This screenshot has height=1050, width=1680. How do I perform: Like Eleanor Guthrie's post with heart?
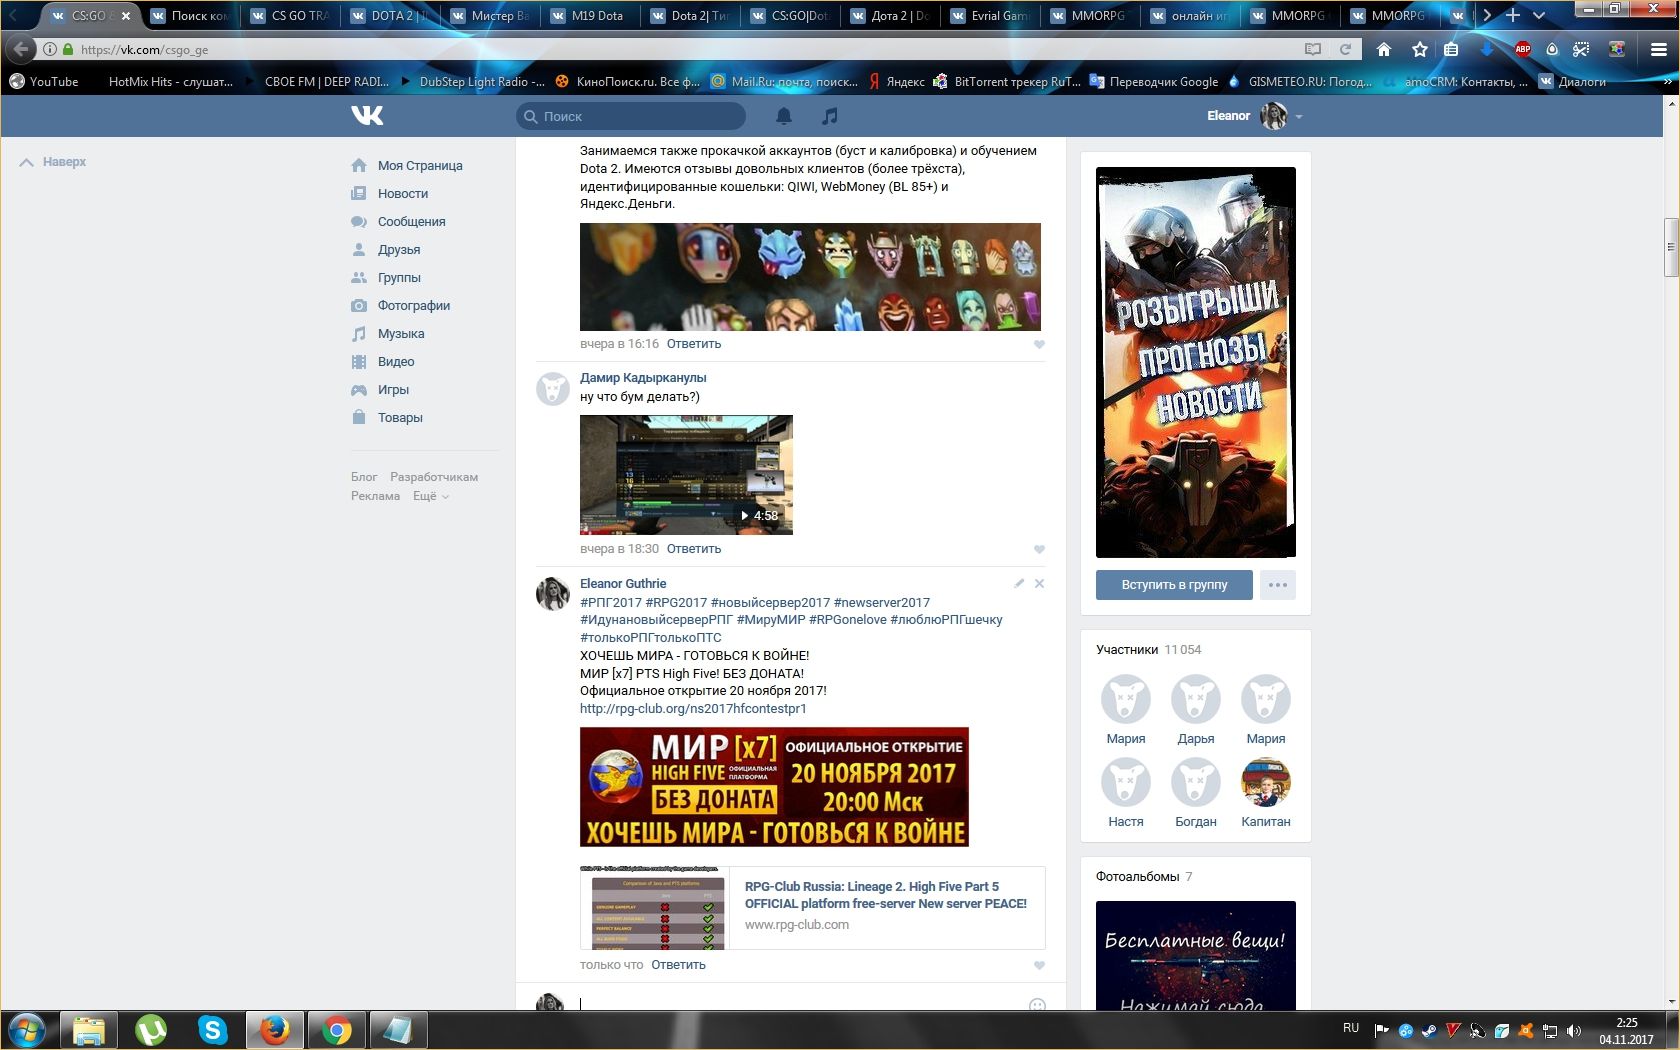[x=1039, y=965]
